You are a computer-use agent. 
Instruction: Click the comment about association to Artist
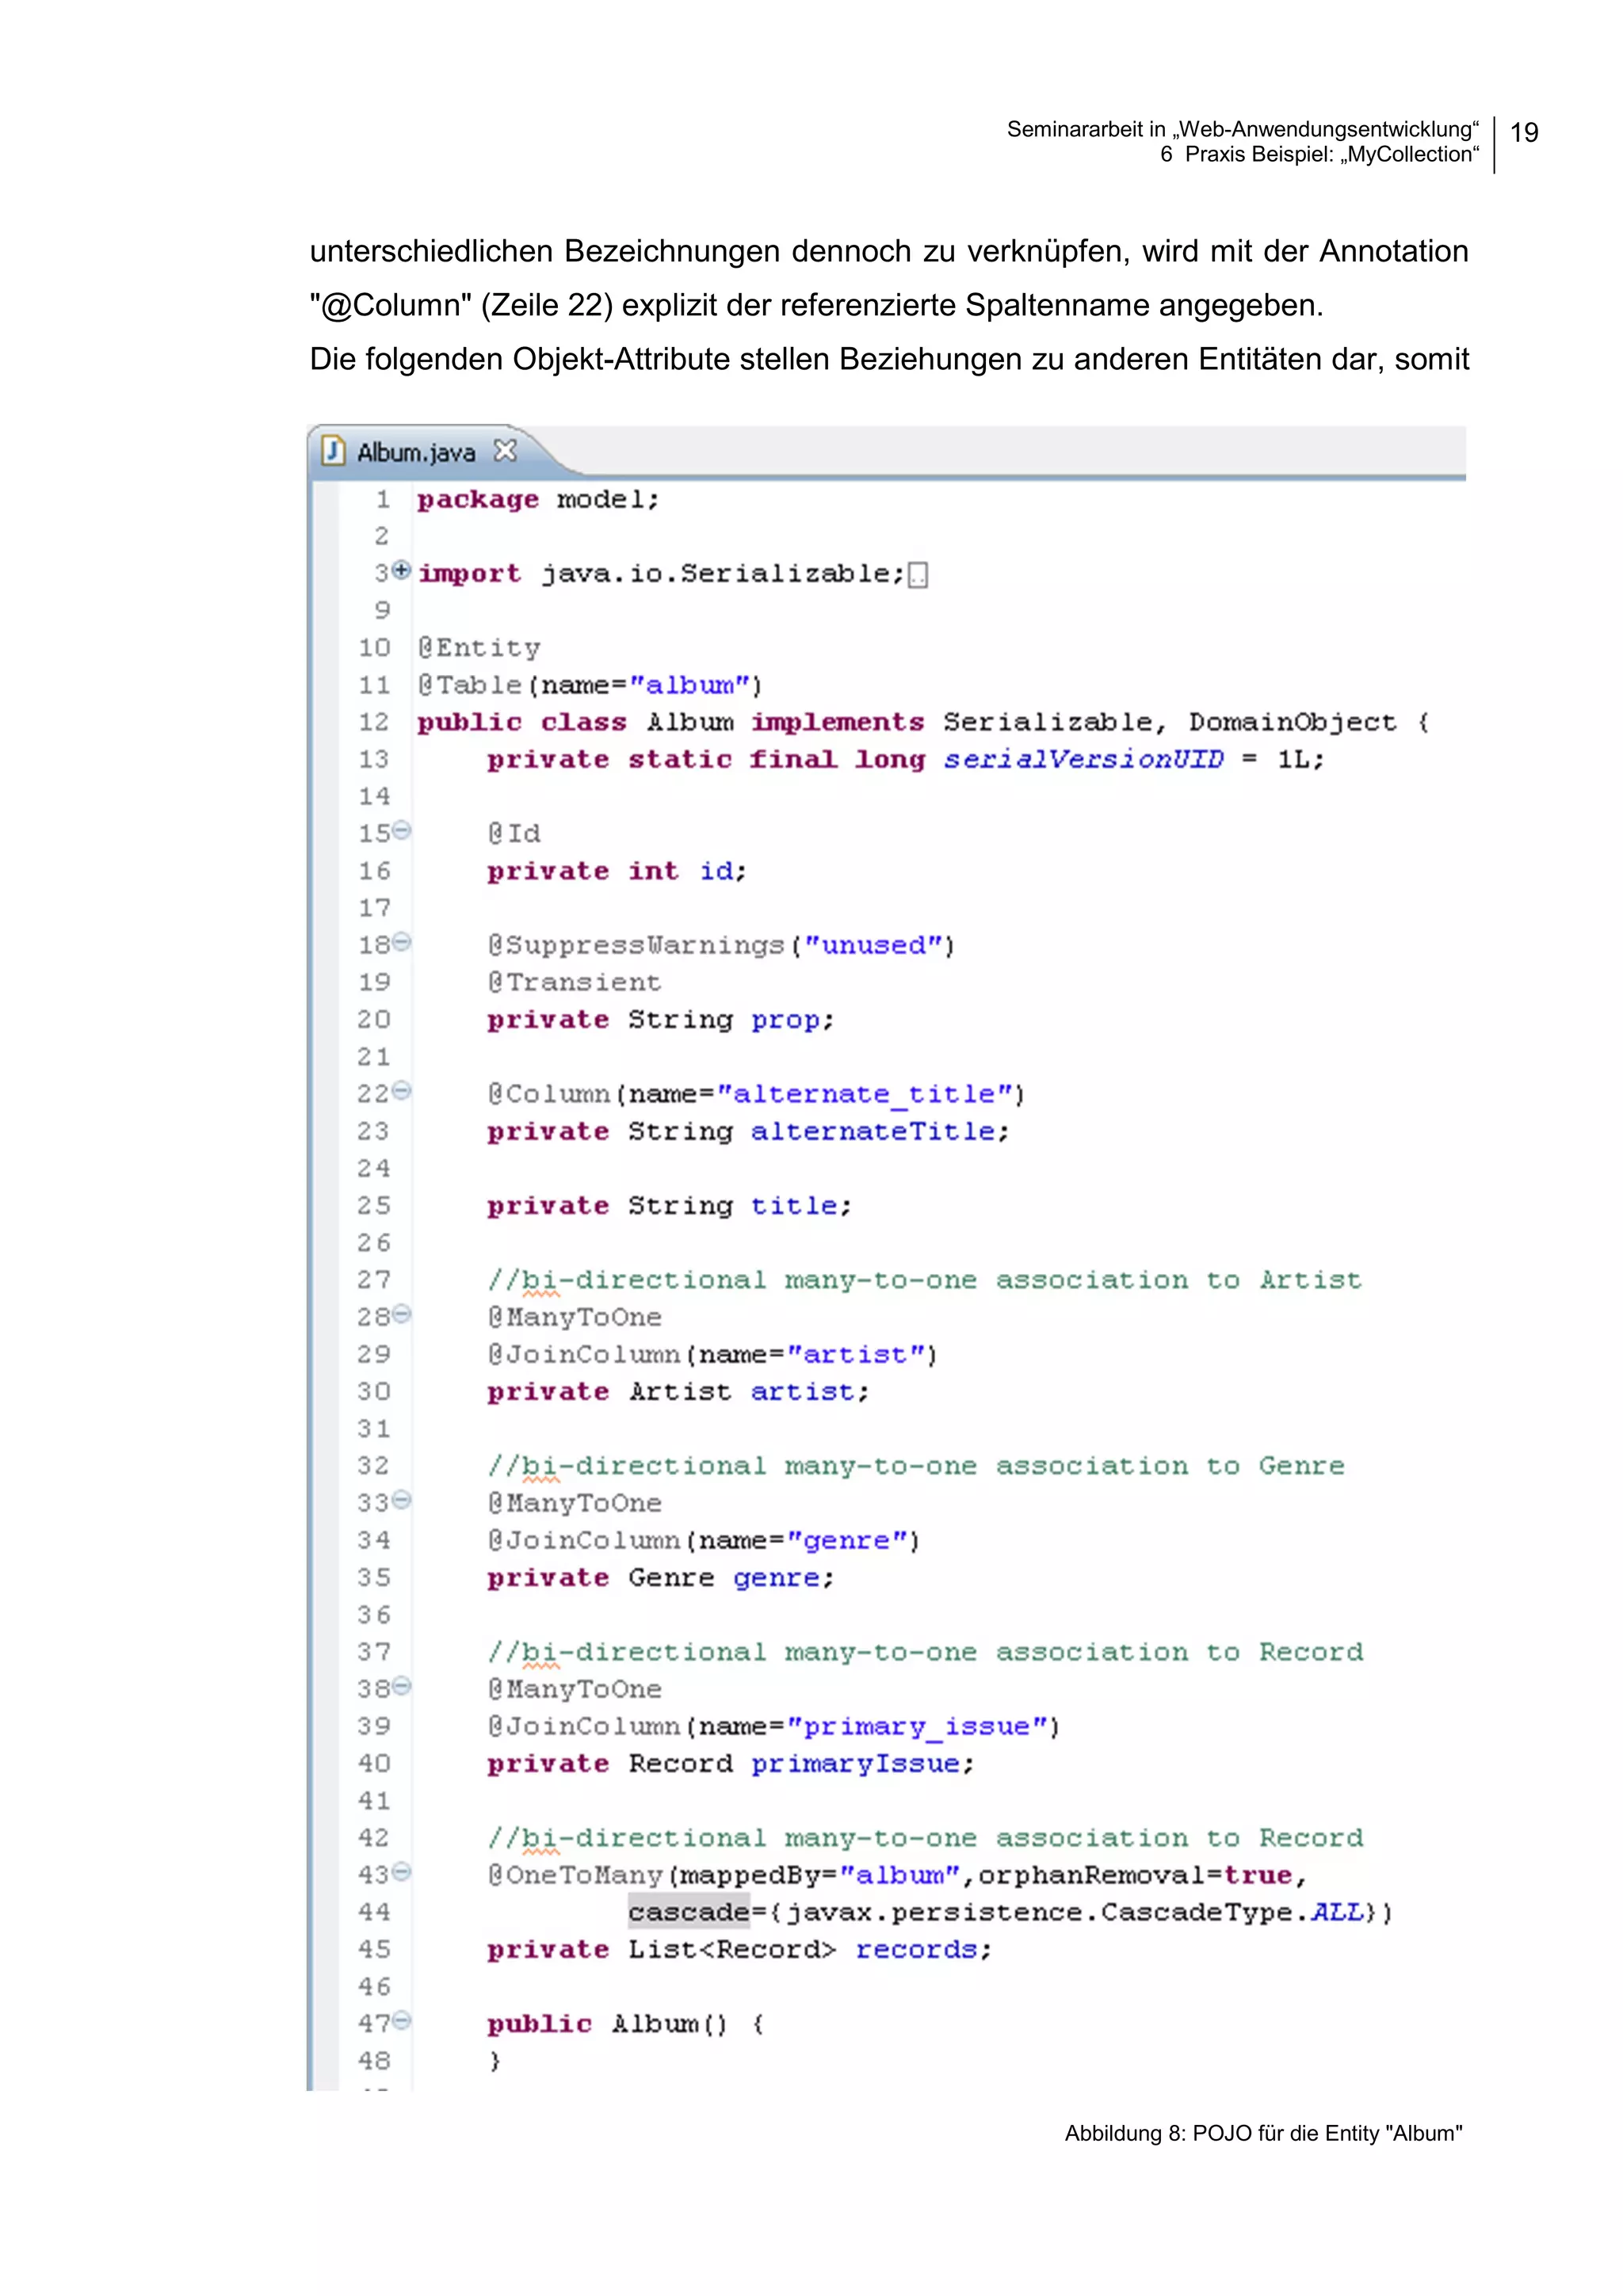925,1281
